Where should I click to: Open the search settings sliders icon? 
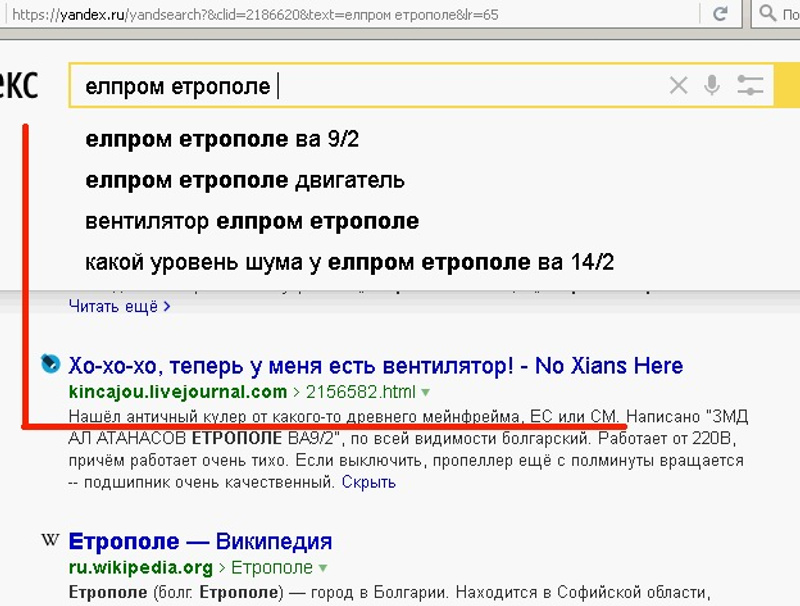[750, 86]
